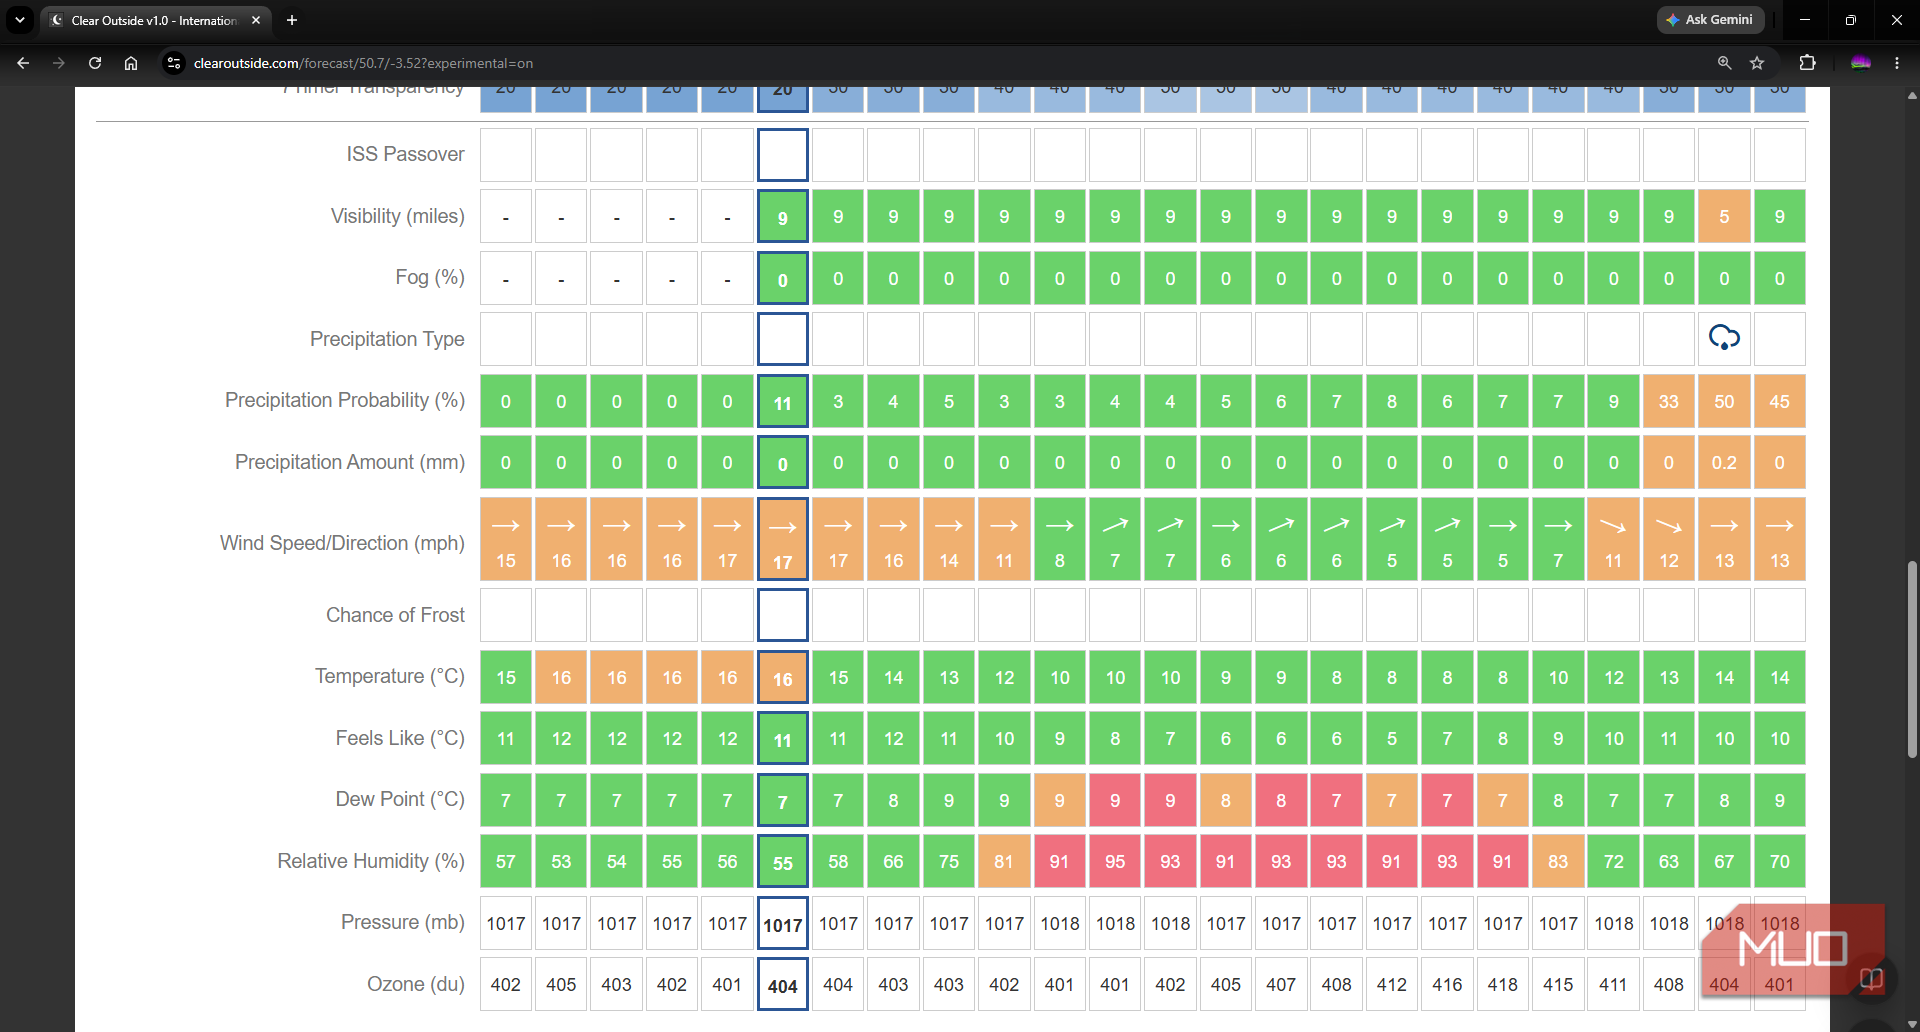This screenshot has height=1032, width=1920.
Task: Click the Visibility (miles) row label
Action: click(x=398, y=216)
